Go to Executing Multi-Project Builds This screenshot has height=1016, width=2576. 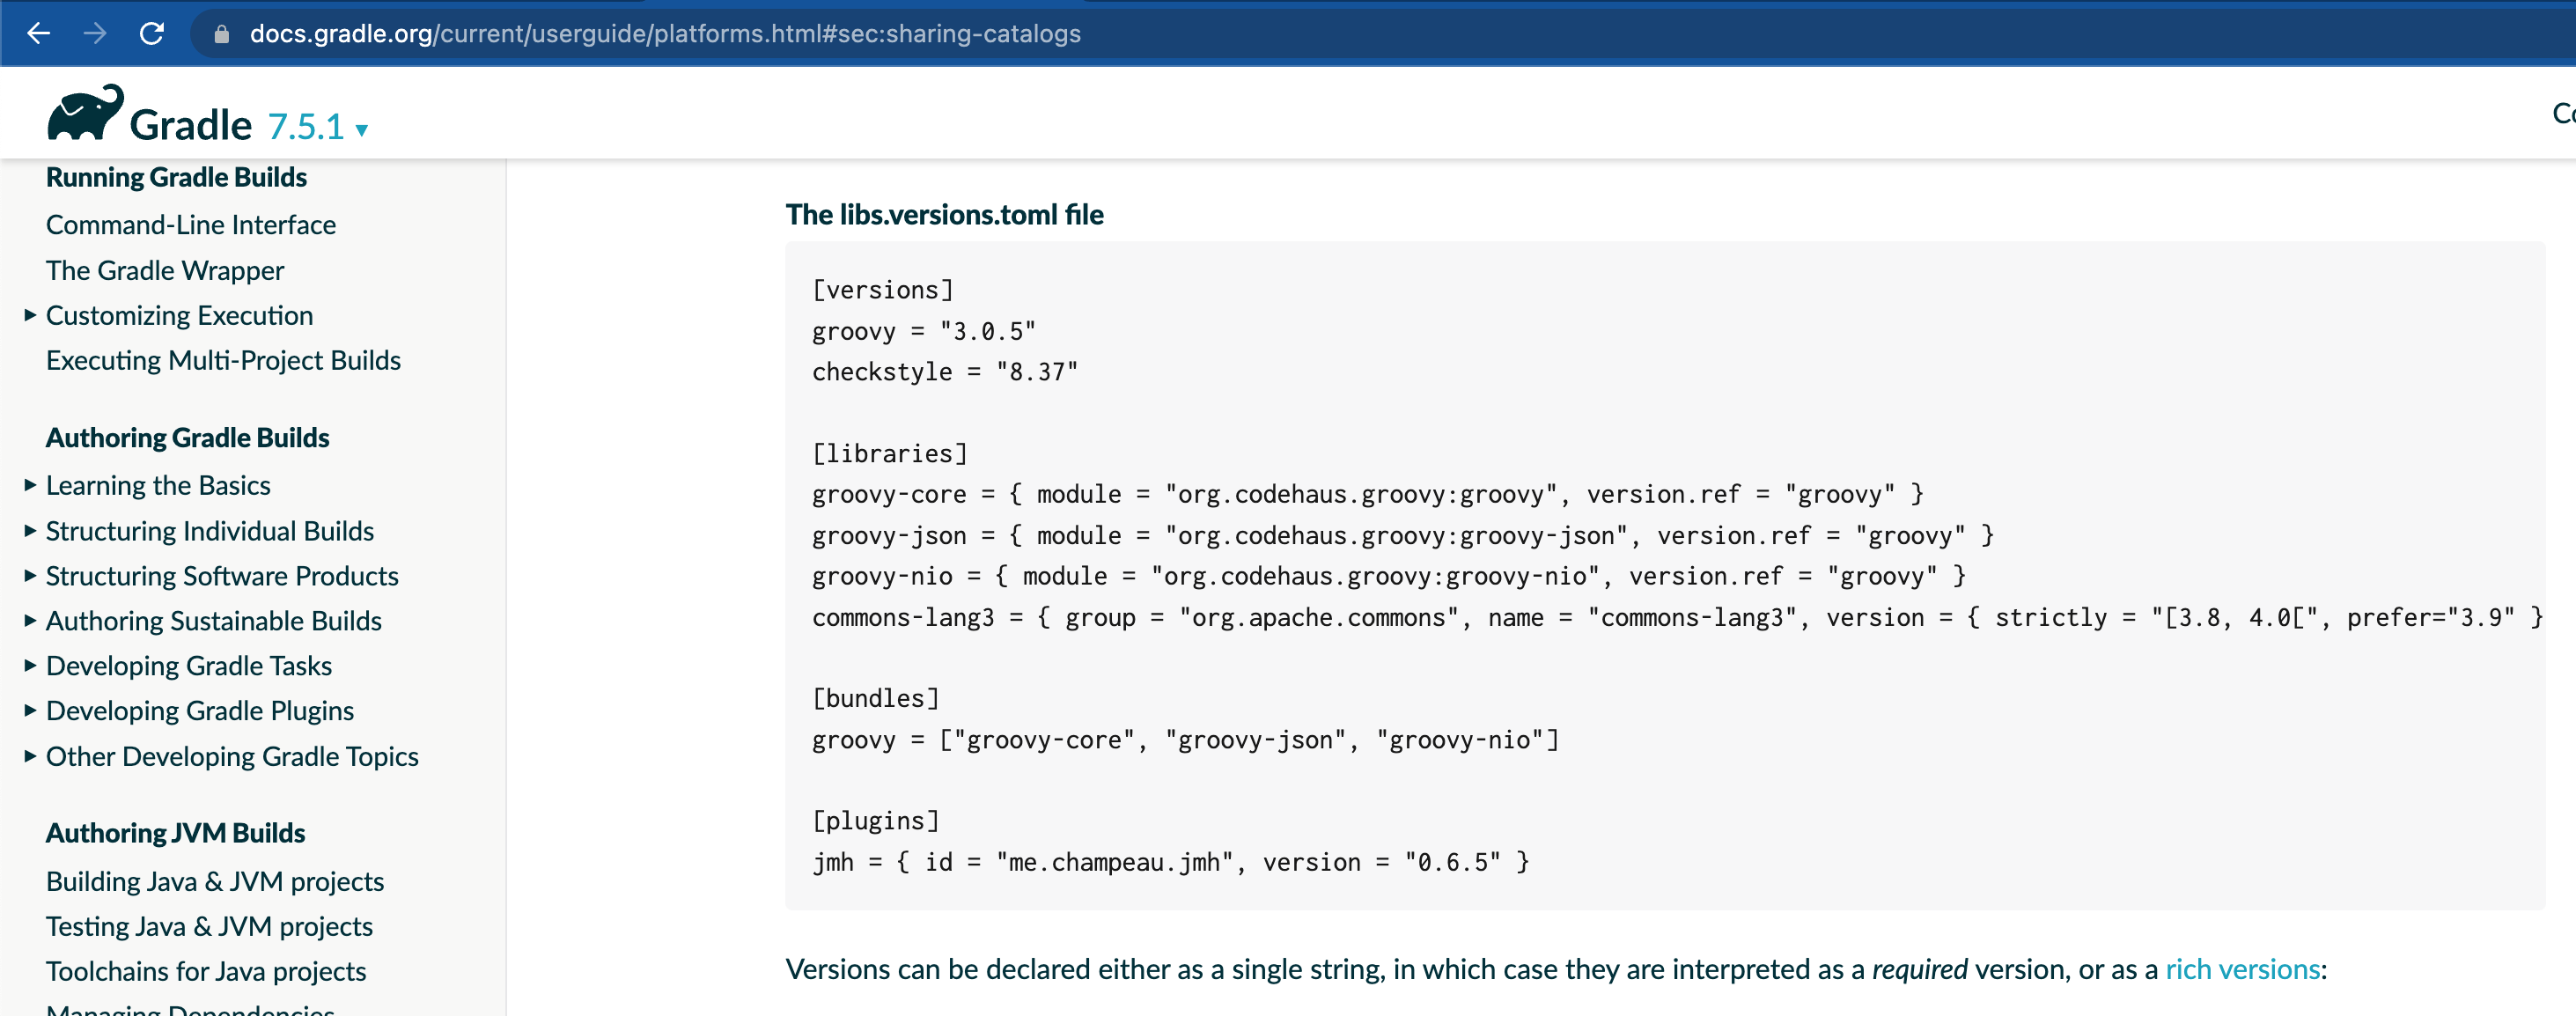click(223, 360)
